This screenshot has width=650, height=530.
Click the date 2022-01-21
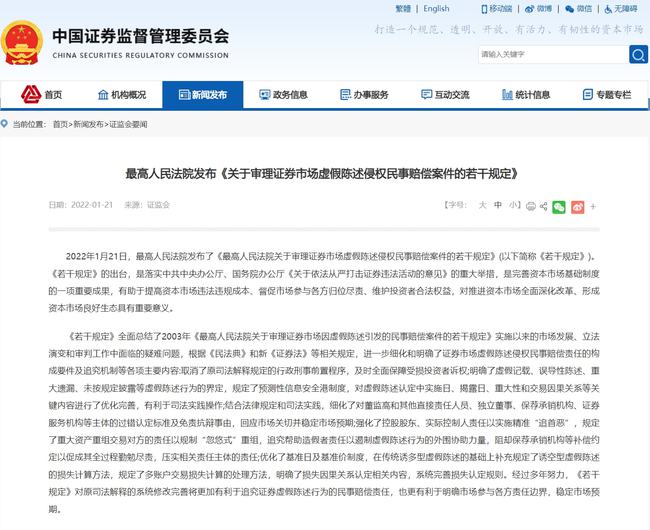click(92, 205)
